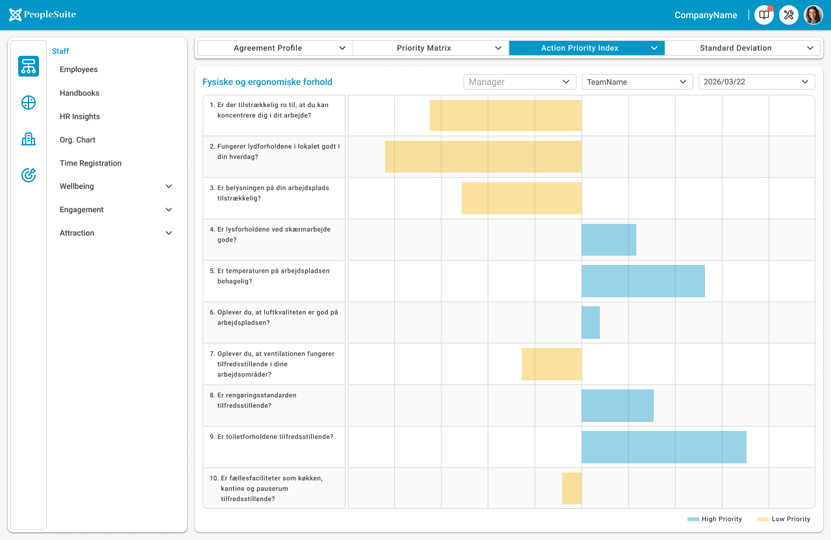Select question 4 about lysforholdene ved skærmarbejde
Screen dimensions: 831x540
tap(274, 240)
